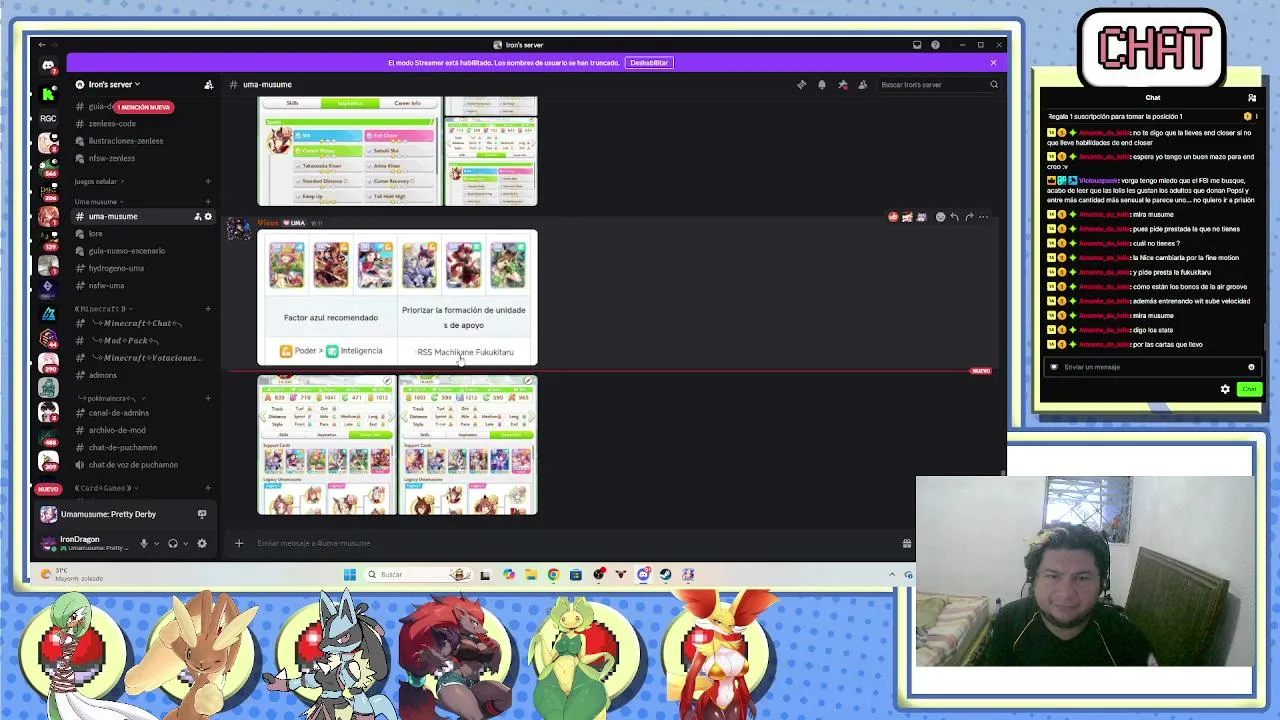Open the Windows Start menu

[349, 575]
